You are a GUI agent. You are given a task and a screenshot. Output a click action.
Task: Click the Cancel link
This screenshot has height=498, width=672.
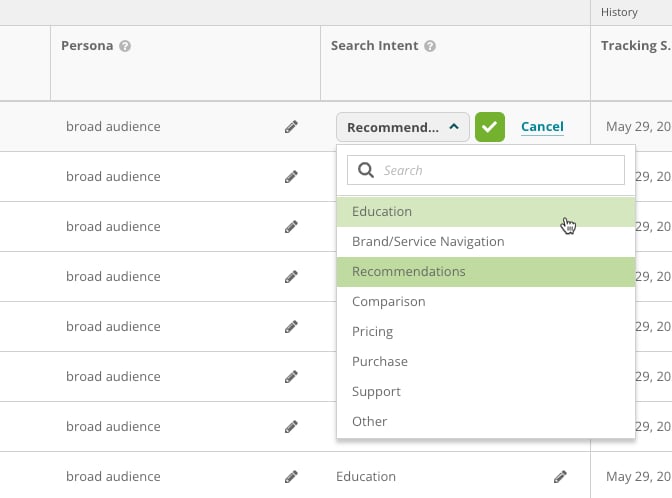pyautogui.click(x=542, y=126)
